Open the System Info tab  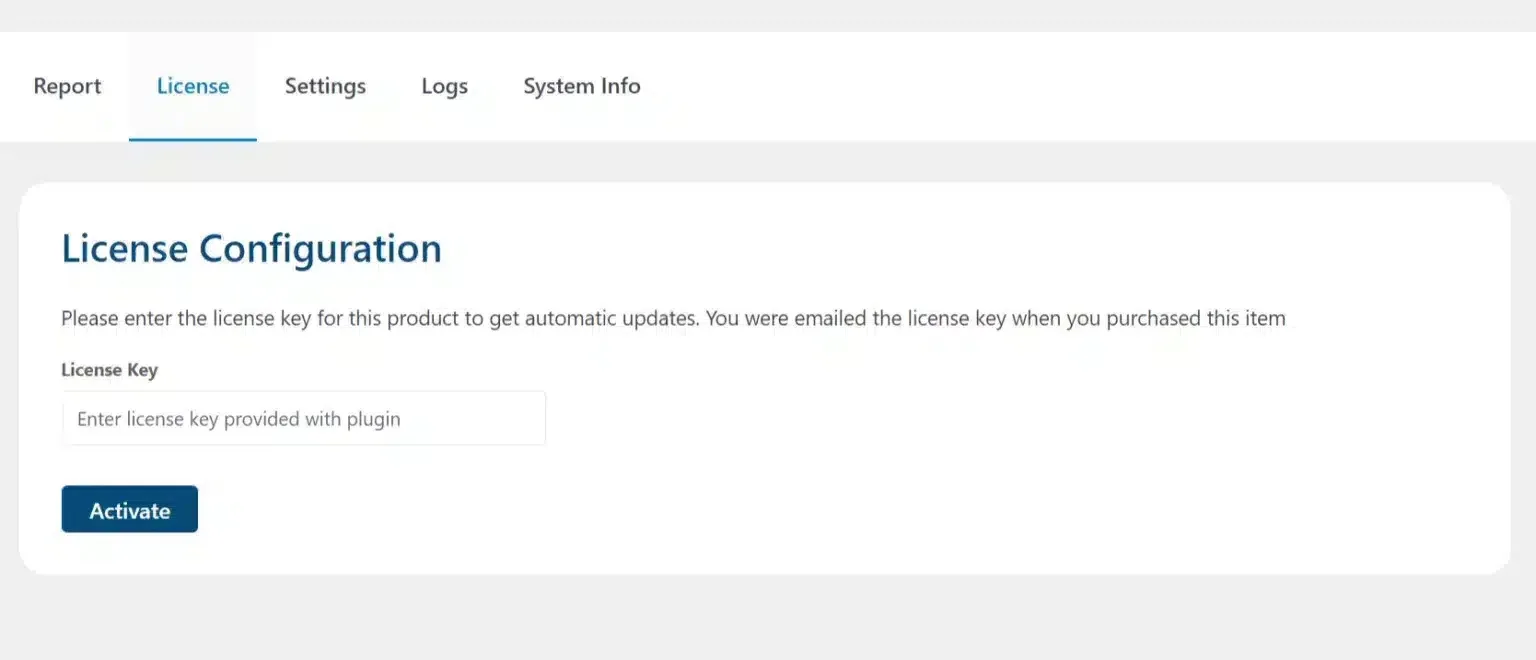click(581, 87)
